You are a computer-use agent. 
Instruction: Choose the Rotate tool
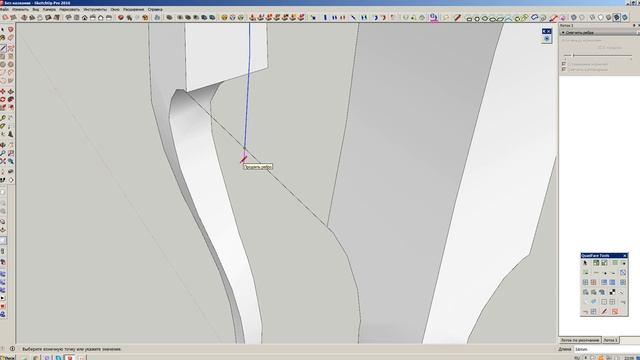3,99
